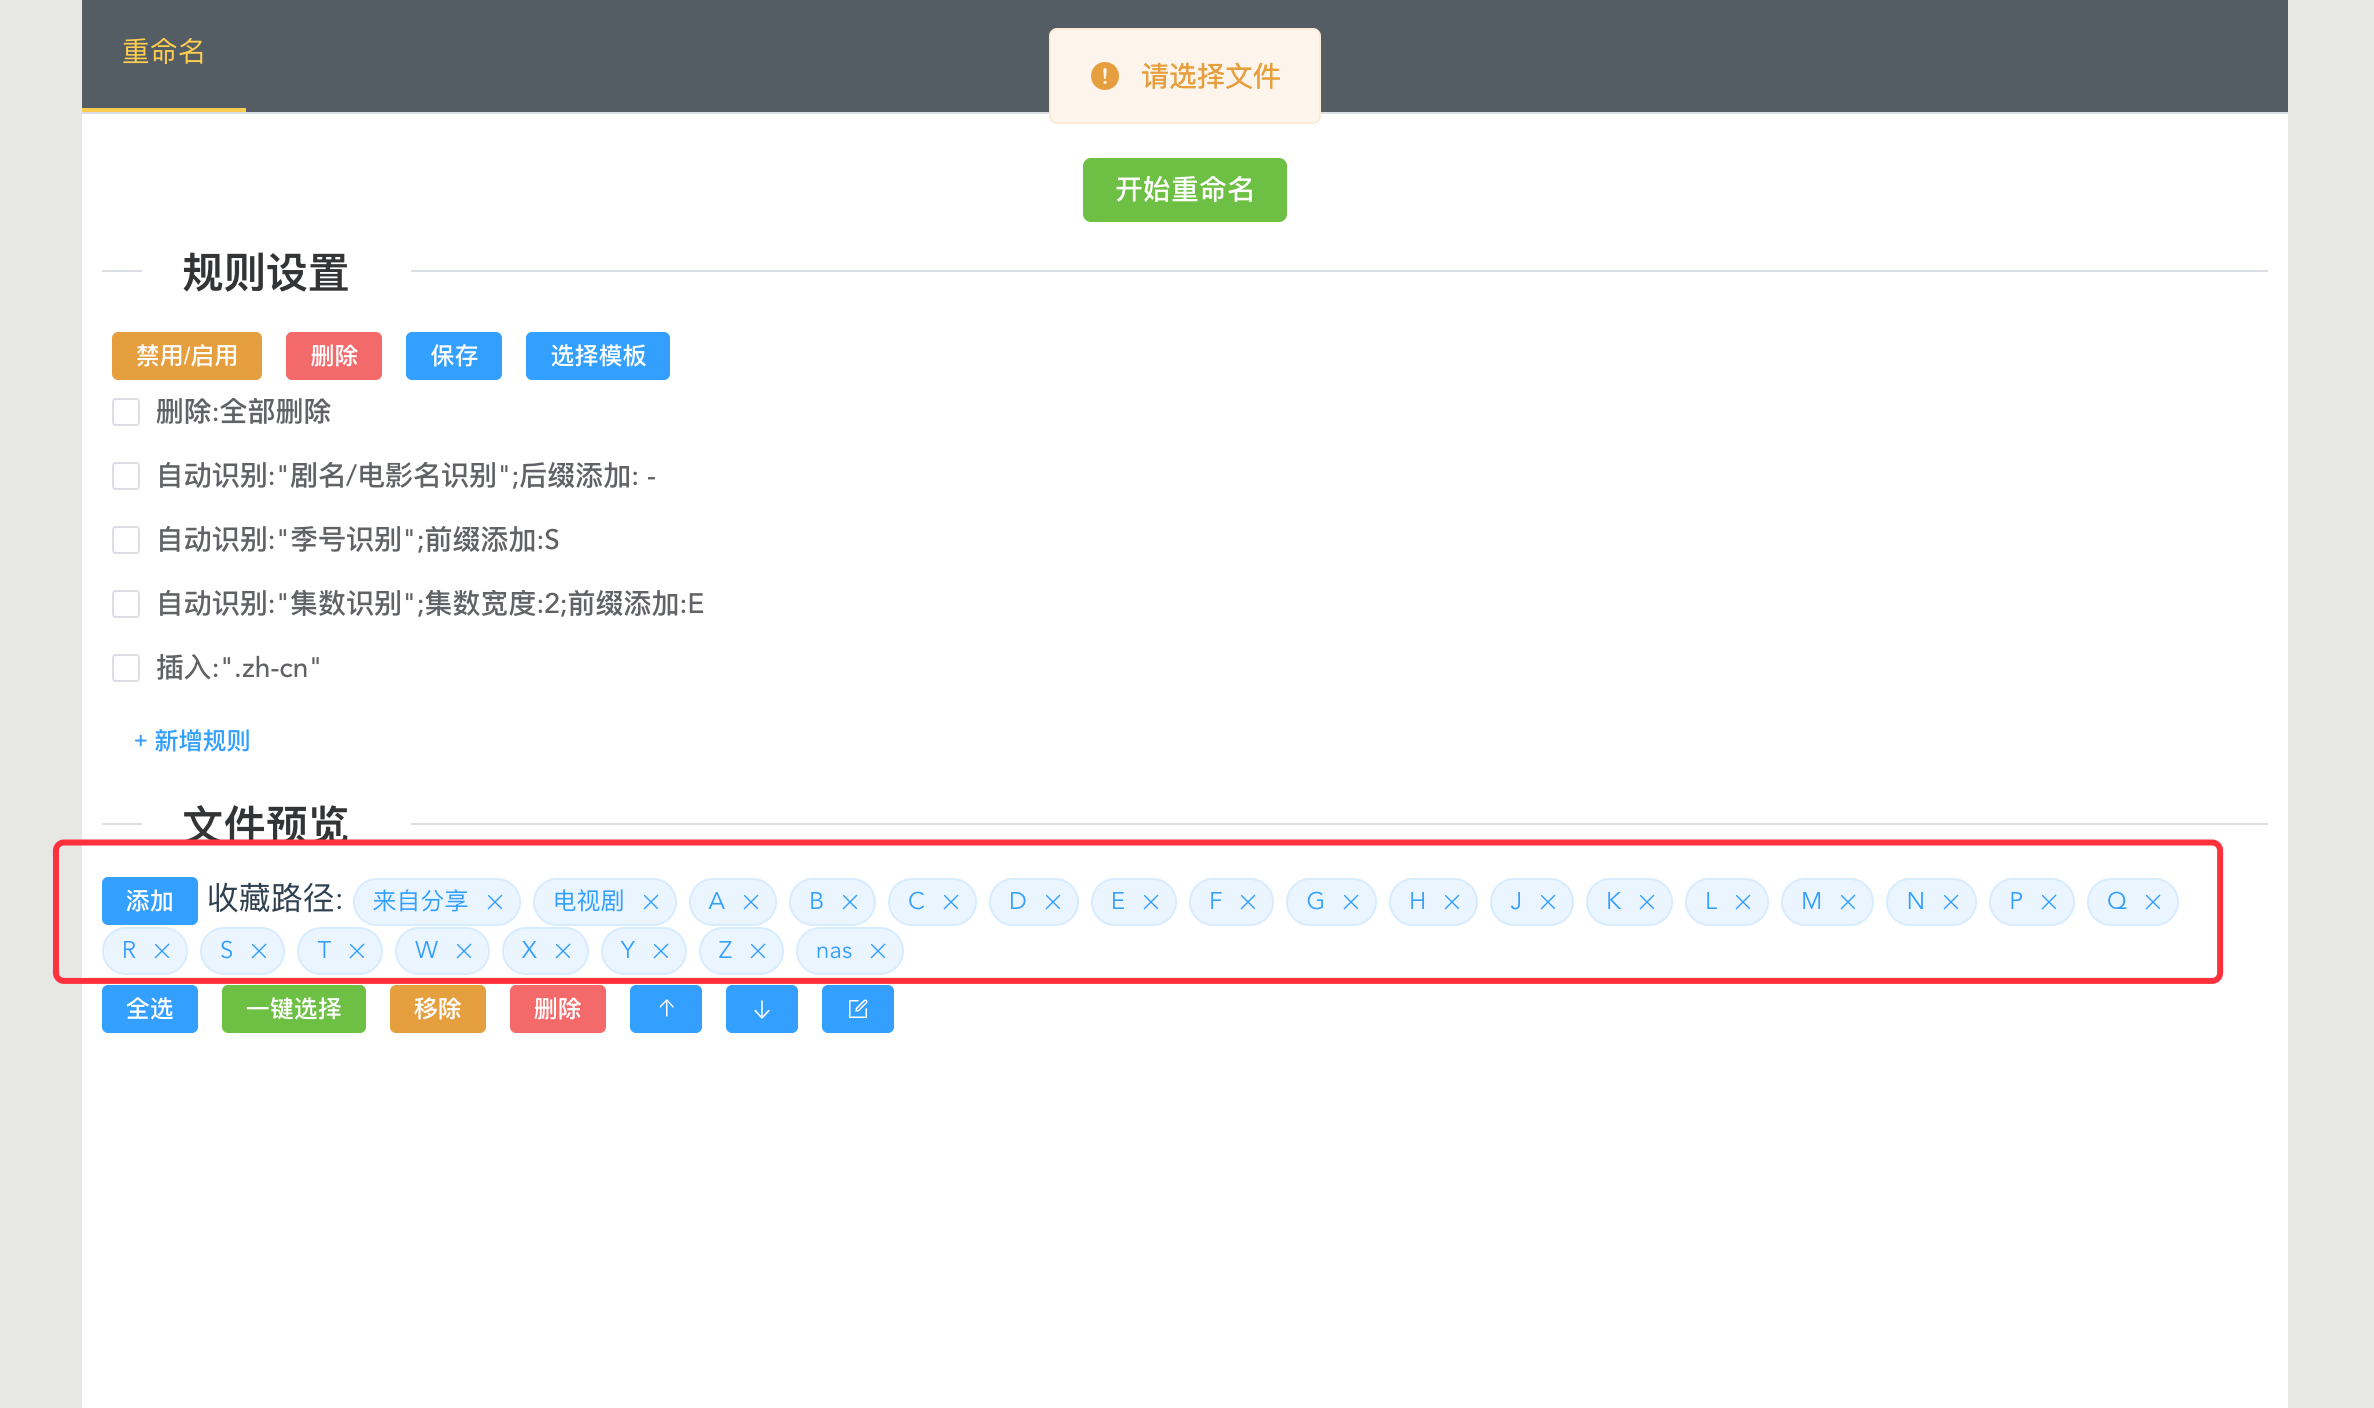Click the edit pencil icon button
Screen dimensions: 2374x1408
pos(857,1008)
